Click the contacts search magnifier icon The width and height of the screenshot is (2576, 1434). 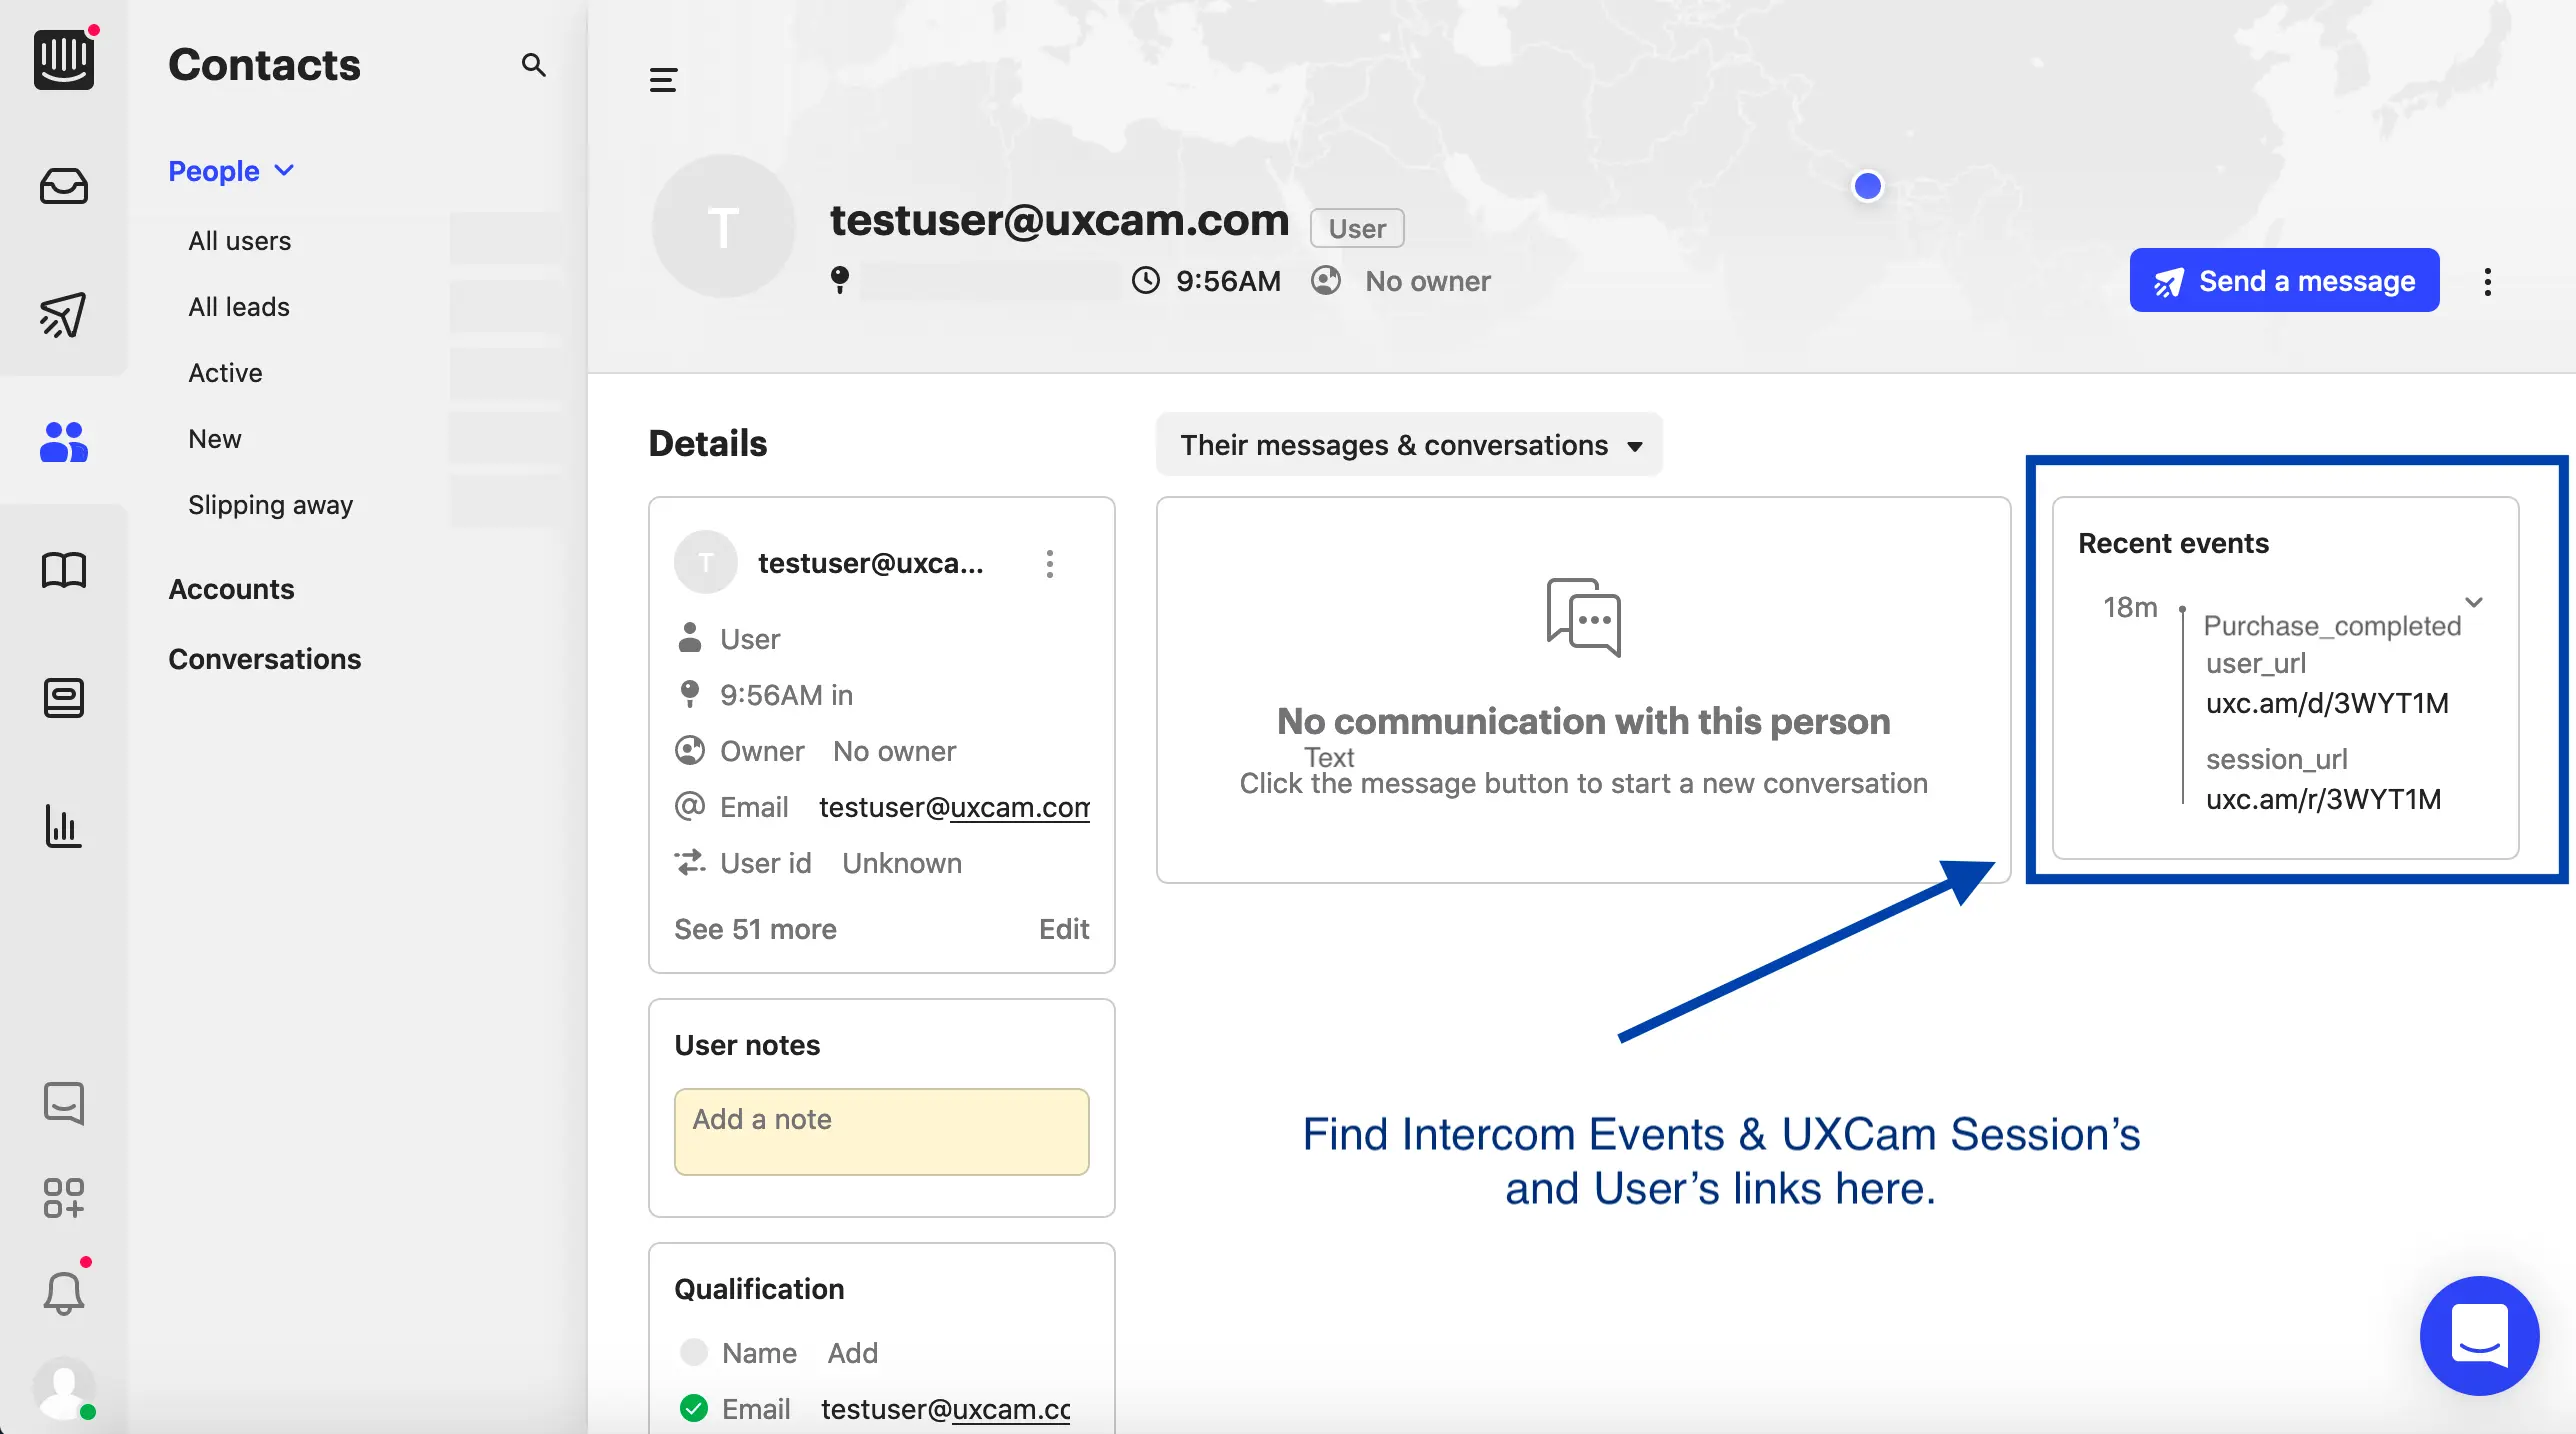tap(533, 65)
